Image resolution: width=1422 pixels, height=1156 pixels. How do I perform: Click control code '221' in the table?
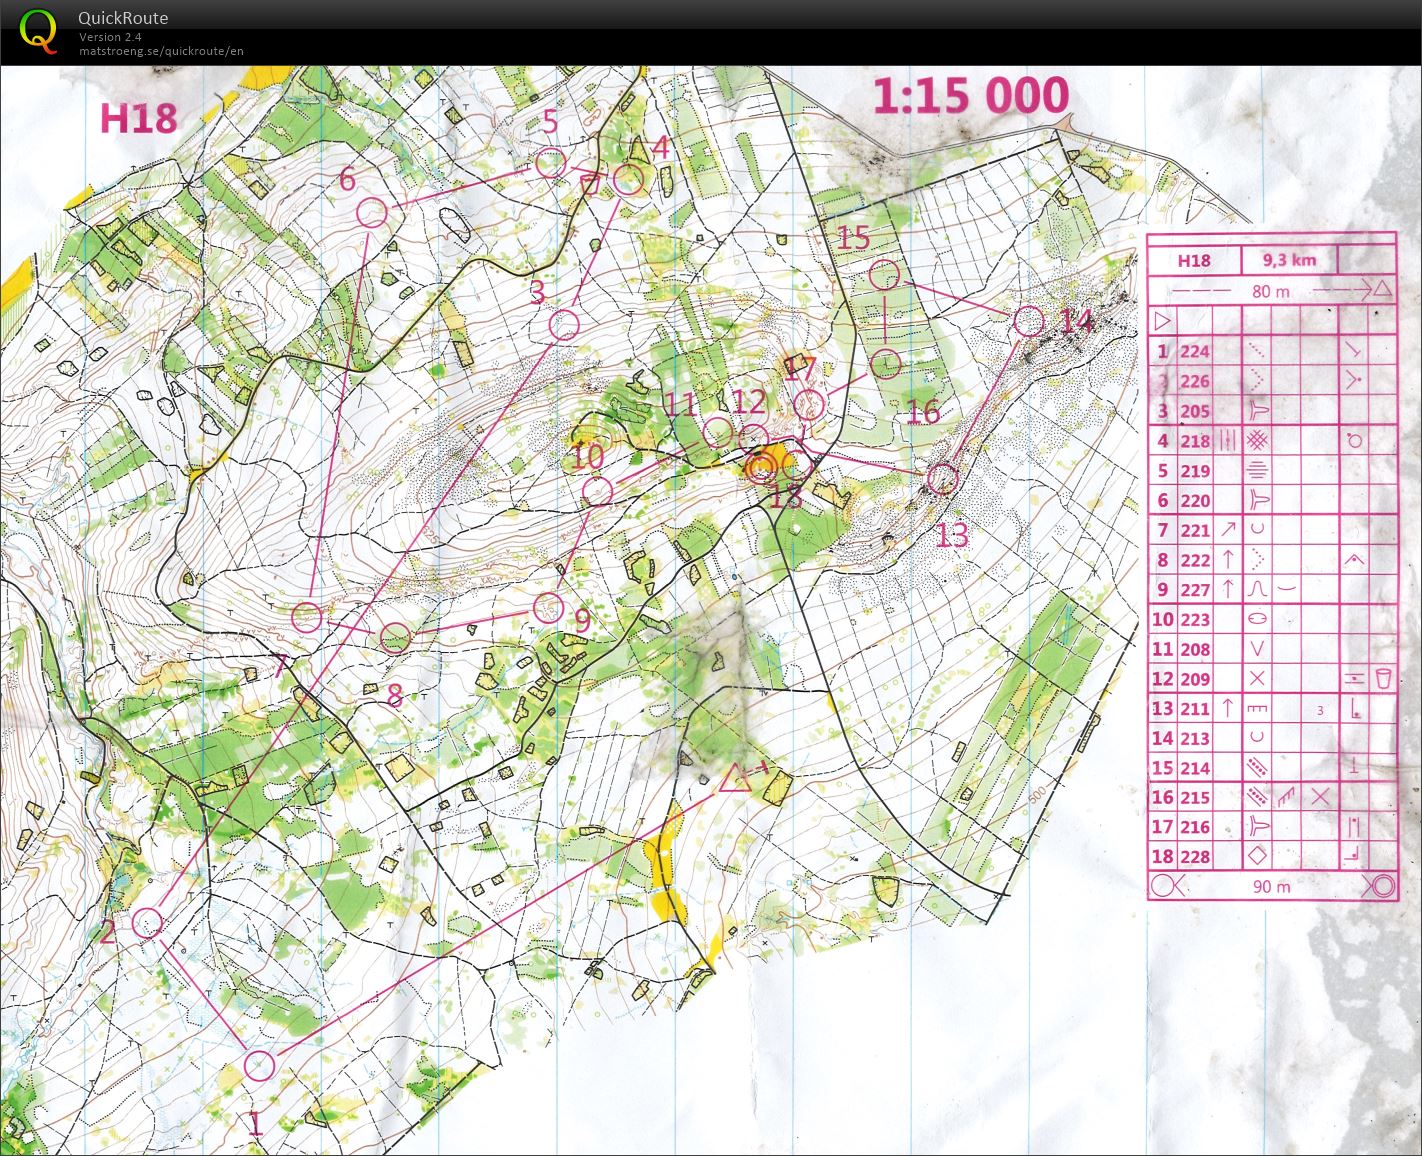pyautogui.click(x=1195, y=531)
